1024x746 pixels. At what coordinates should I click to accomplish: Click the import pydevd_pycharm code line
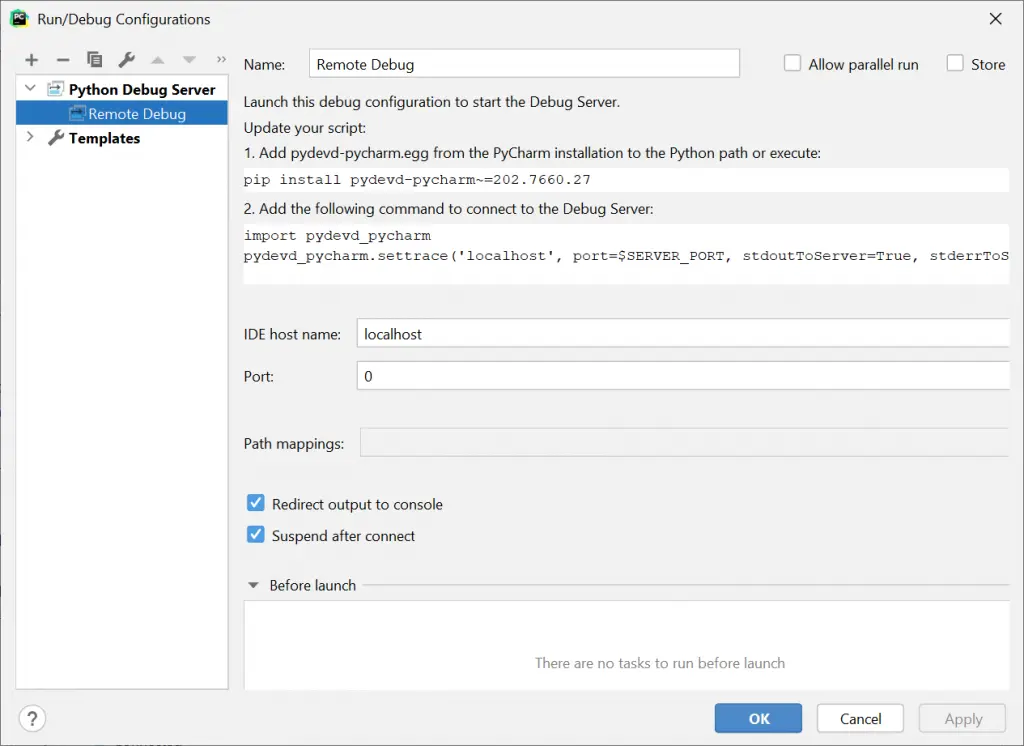click(x=337, y=235)
